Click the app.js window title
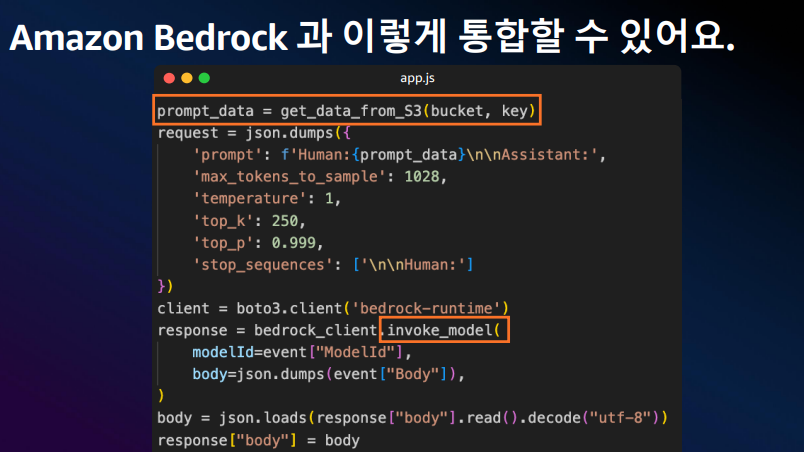 417,78
